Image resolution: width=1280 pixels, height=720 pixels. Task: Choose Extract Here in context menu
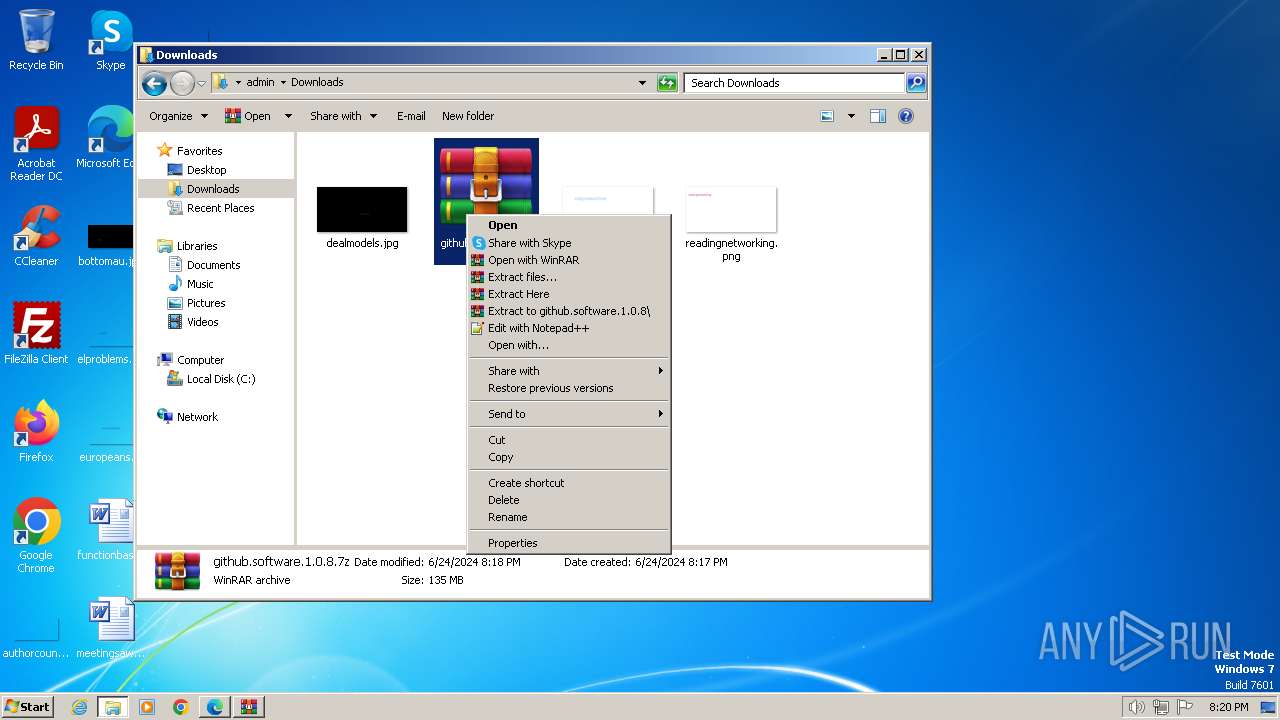click(569, 294)
